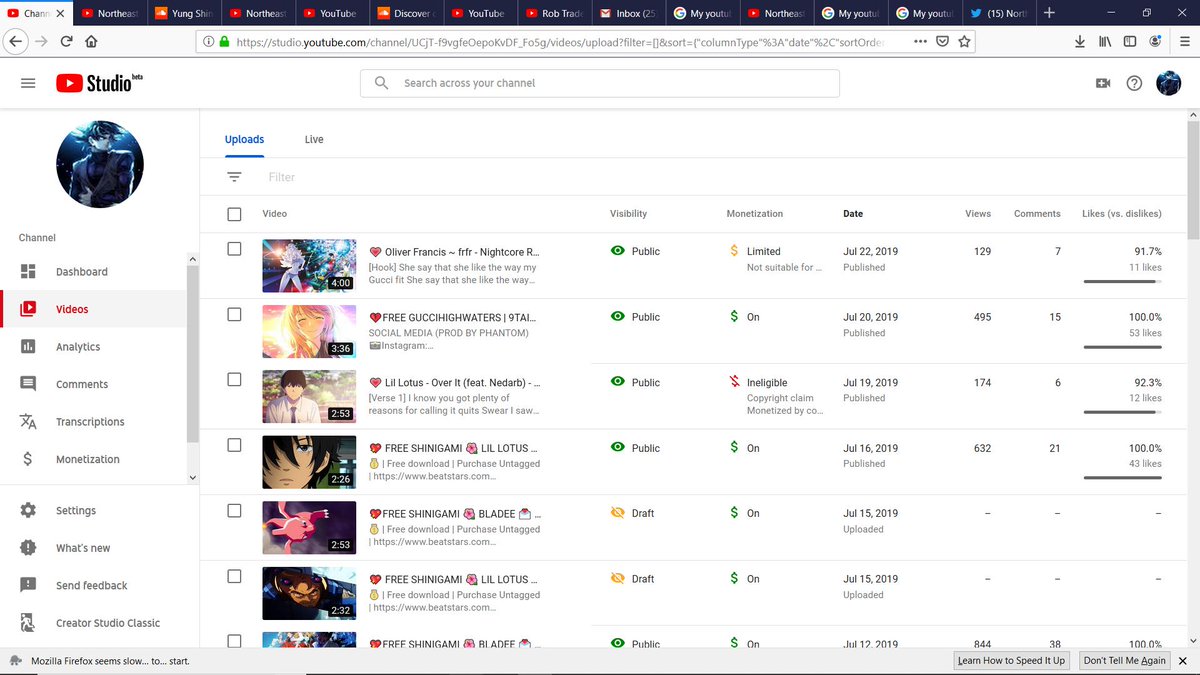Select the FREE GUCCIHIGHWATERS video checkbox

(x=234, y=314)
